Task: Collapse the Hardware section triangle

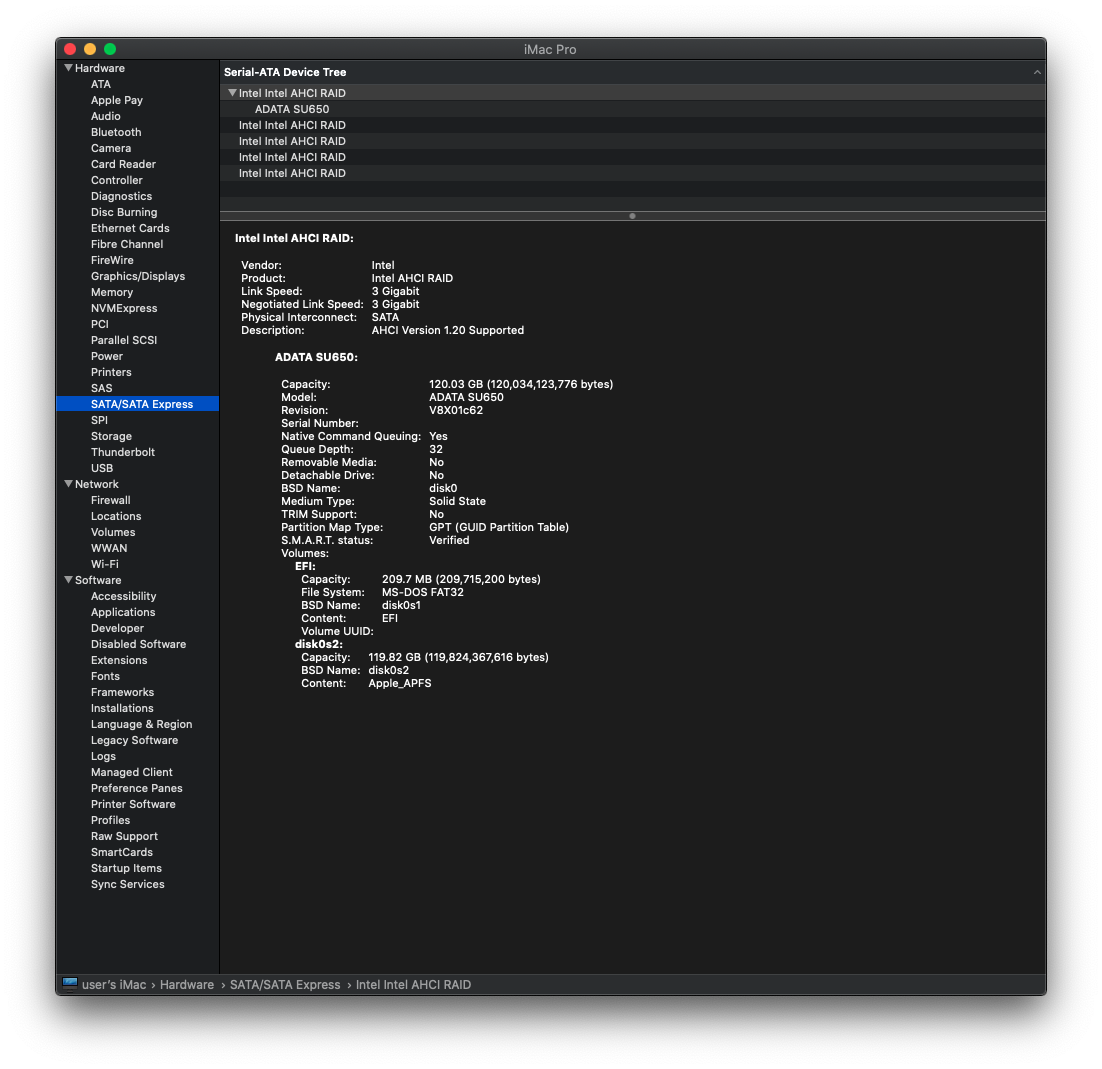Action: point(68,68)
